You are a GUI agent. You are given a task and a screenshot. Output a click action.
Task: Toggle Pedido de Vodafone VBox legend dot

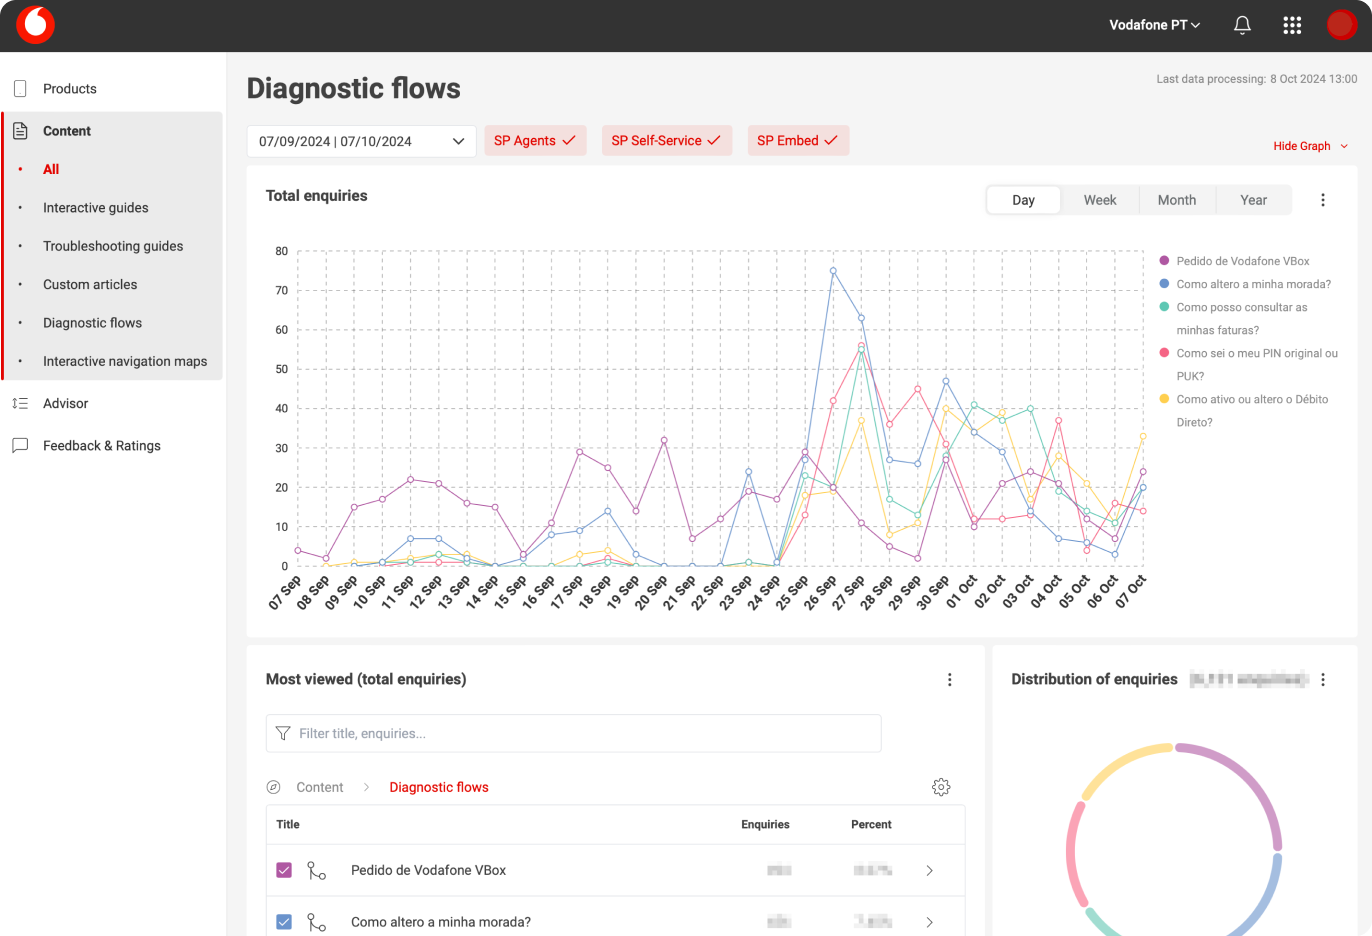tap(1164, 261)
